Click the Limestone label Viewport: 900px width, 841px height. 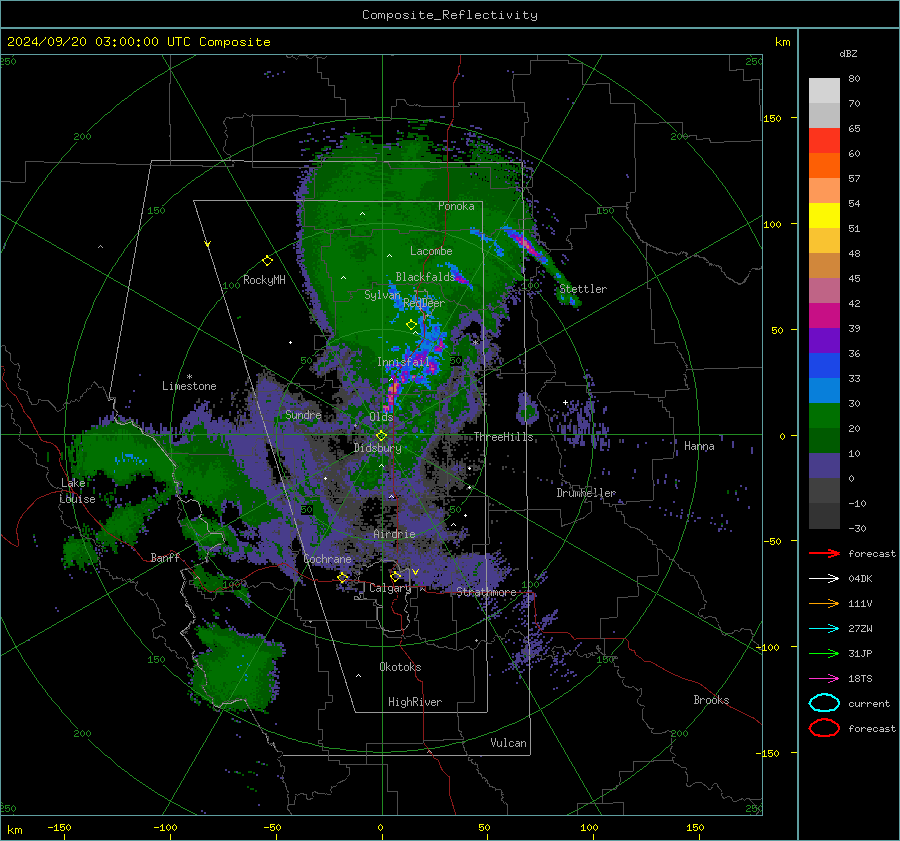pyautogui.click(x=189, y=386)
